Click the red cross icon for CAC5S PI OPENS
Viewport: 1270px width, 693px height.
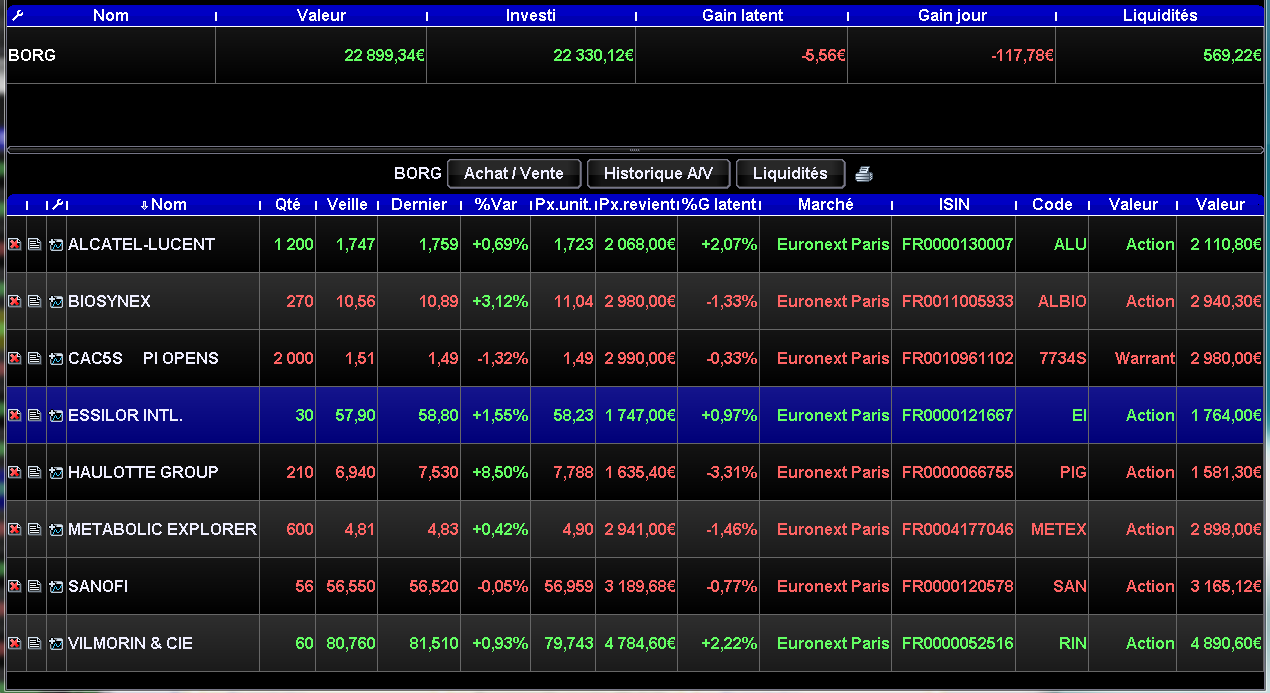tap(15, 358)
